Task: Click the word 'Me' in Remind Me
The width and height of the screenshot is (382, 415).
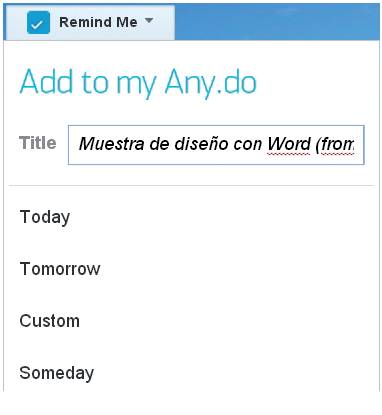Action: coord(127,22)
